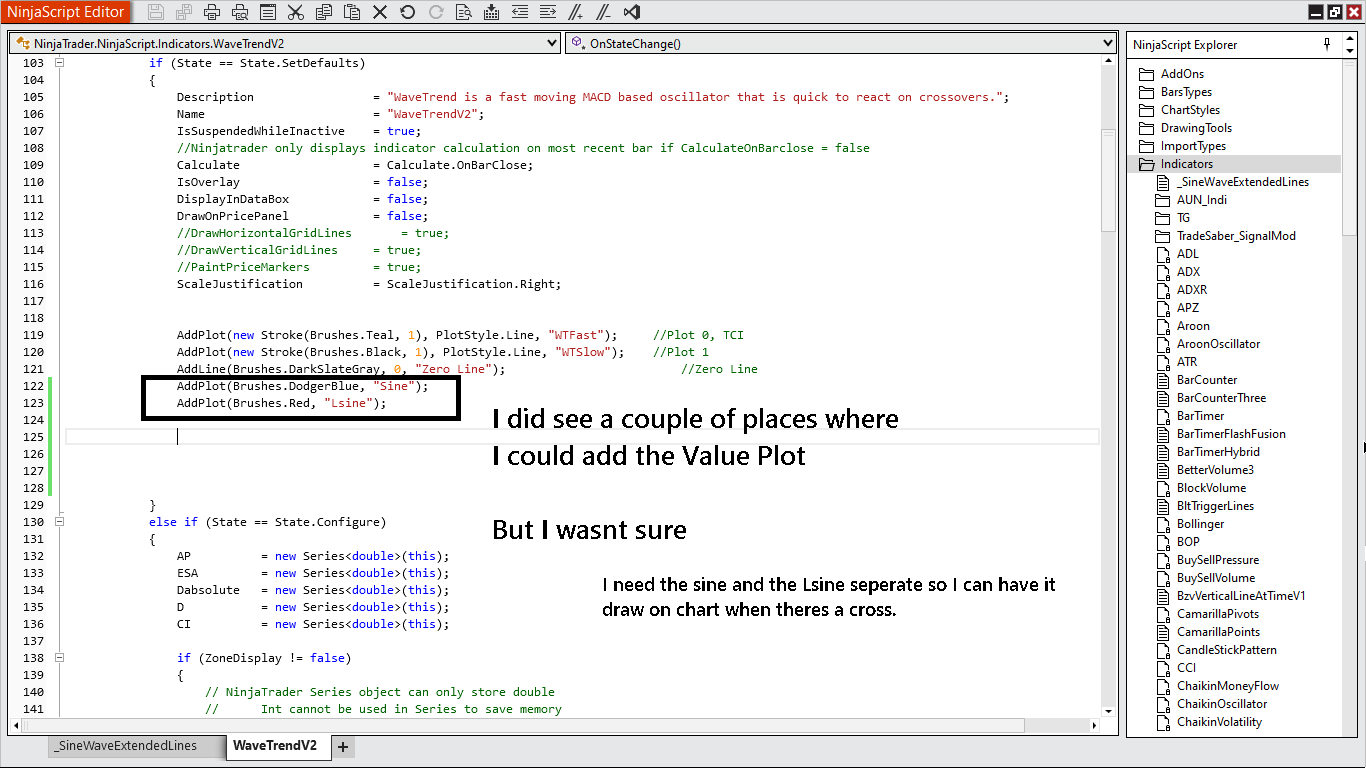Click the Delete (X) toolbar icon

(x=380, y=12)
